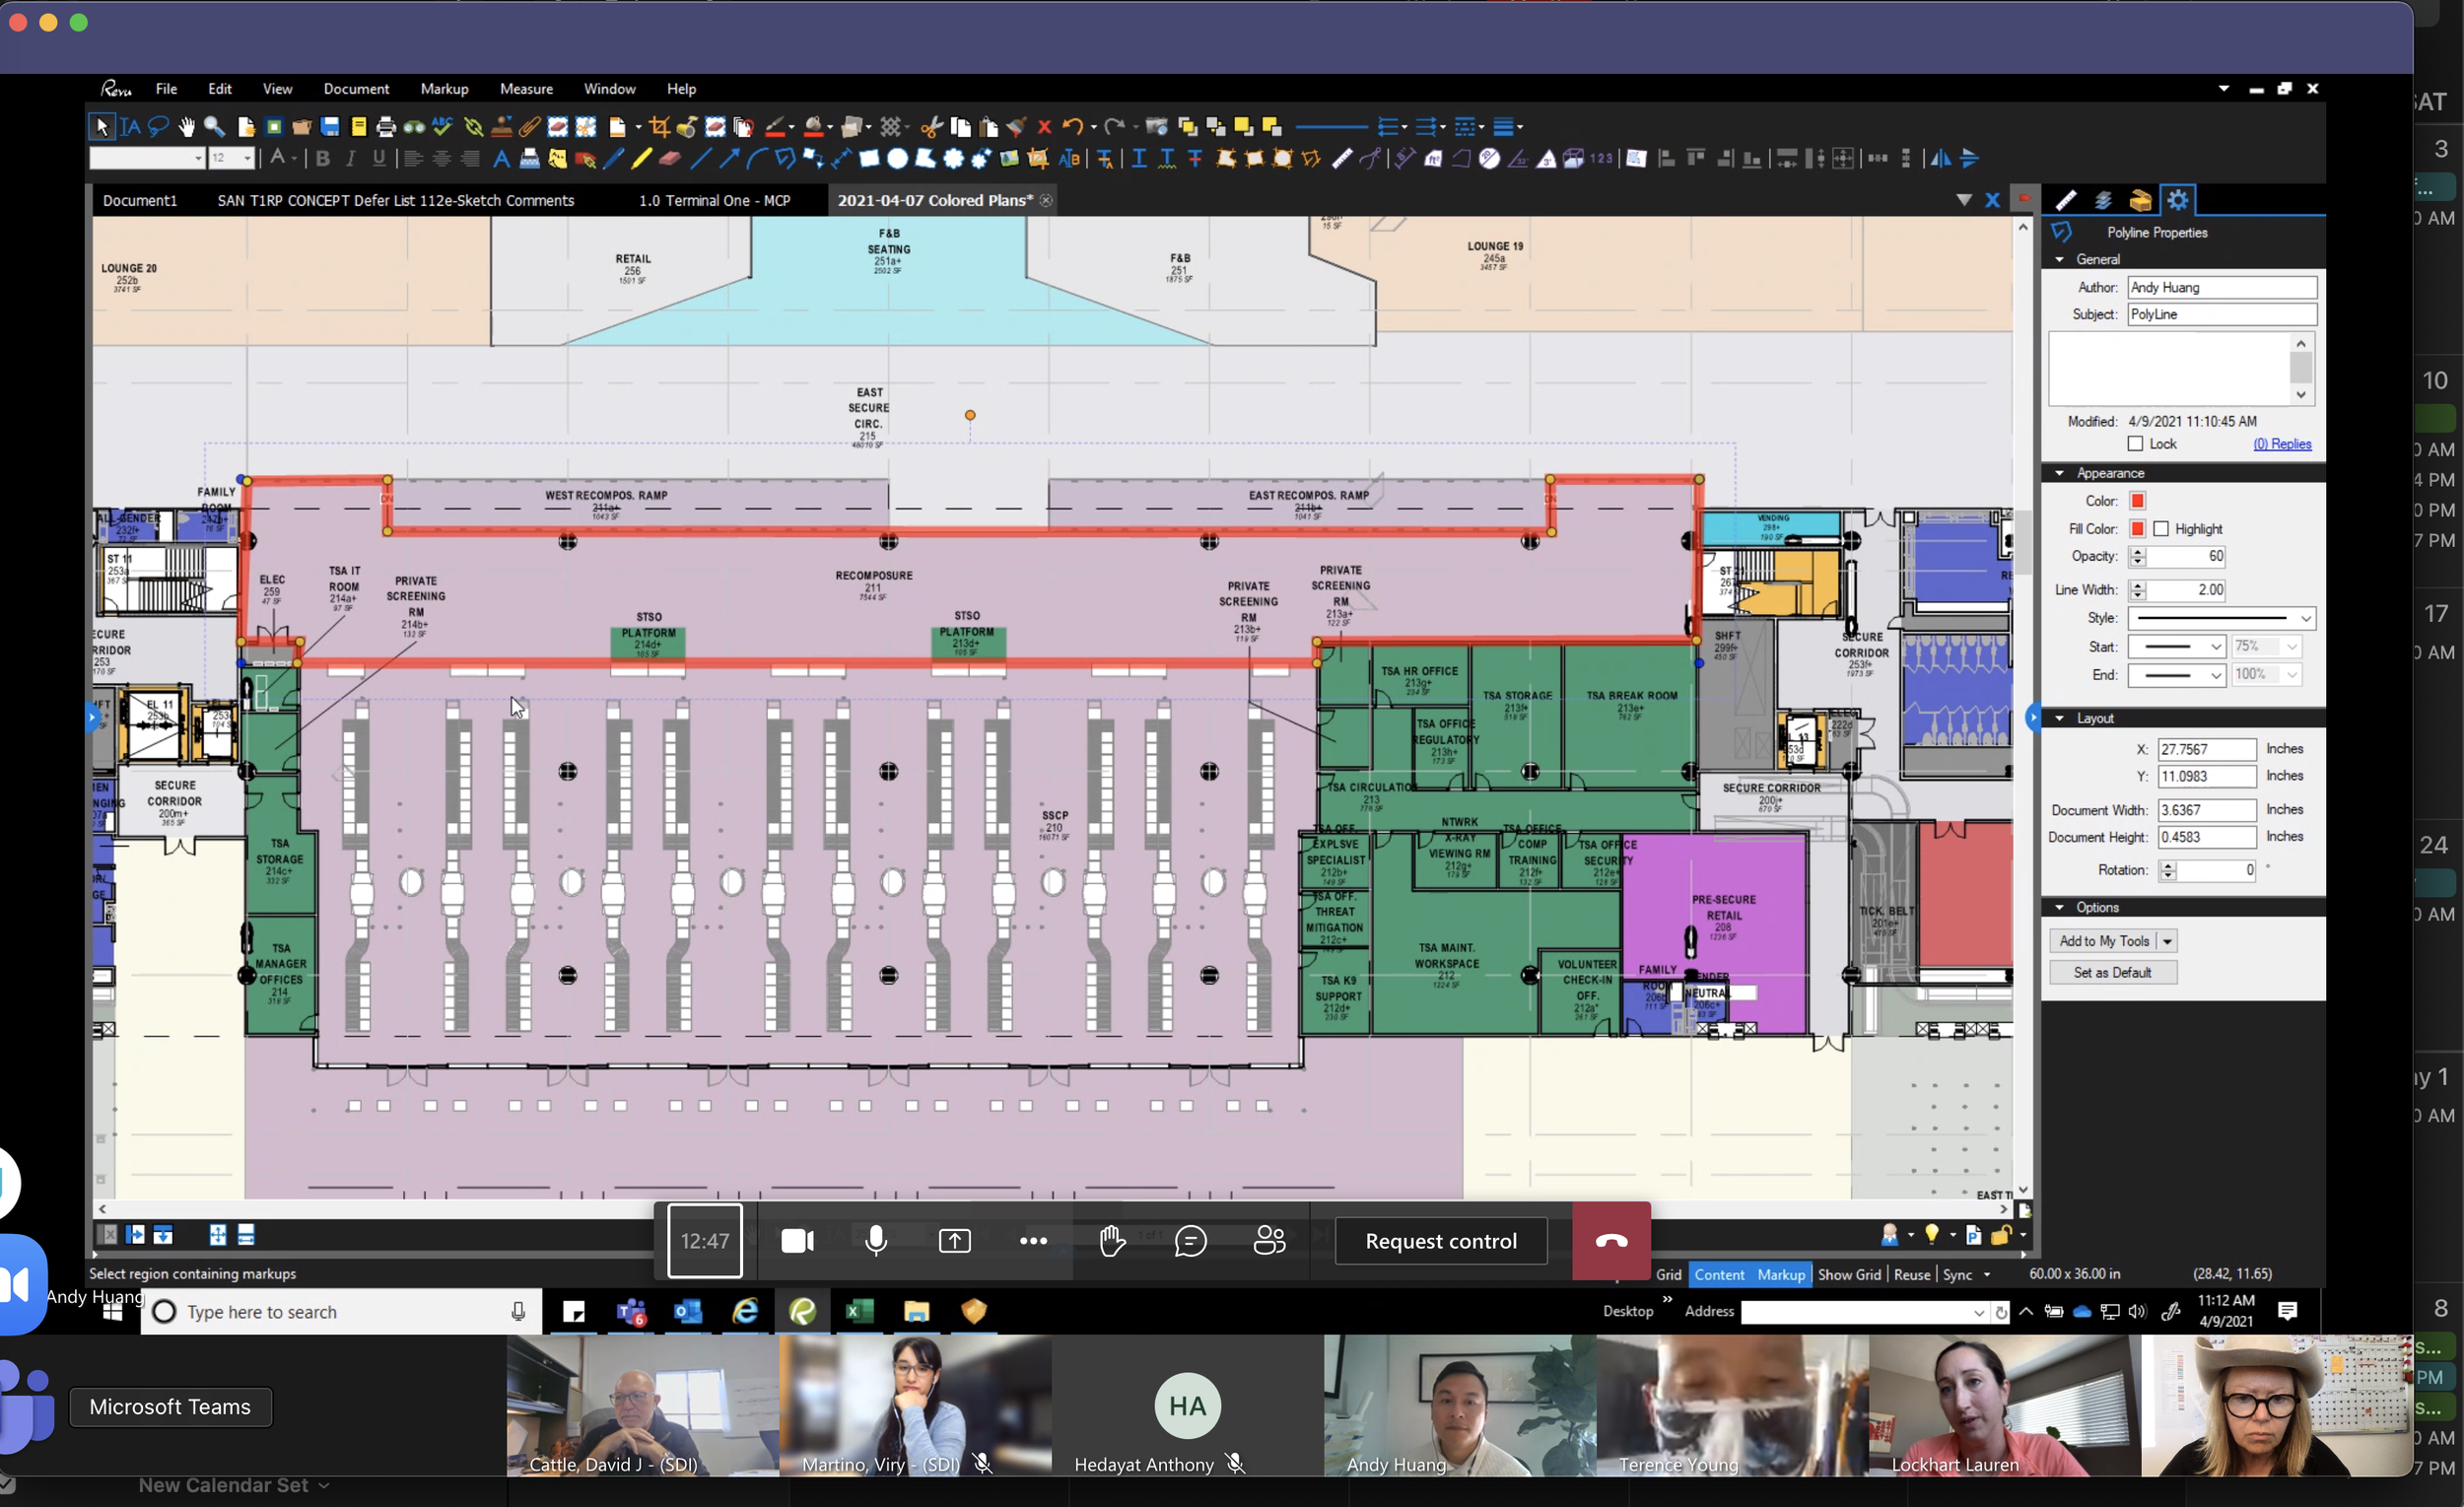Select the Pan hand tool

pyautogui.click(x=187, y=127)
